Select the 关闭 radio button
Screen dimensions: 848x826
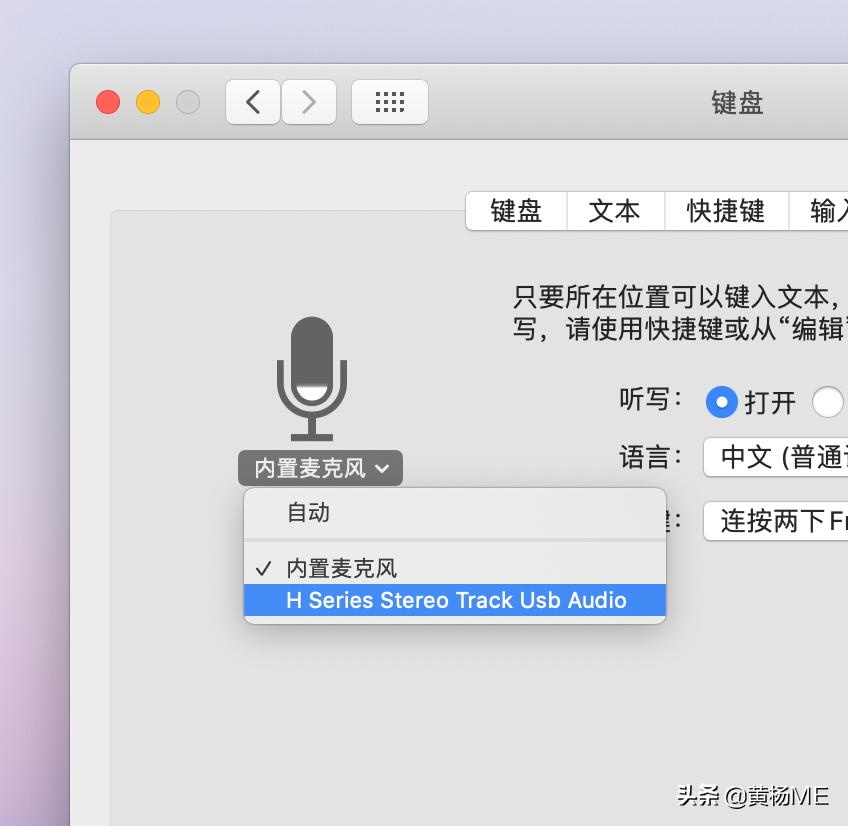(828, 402)
